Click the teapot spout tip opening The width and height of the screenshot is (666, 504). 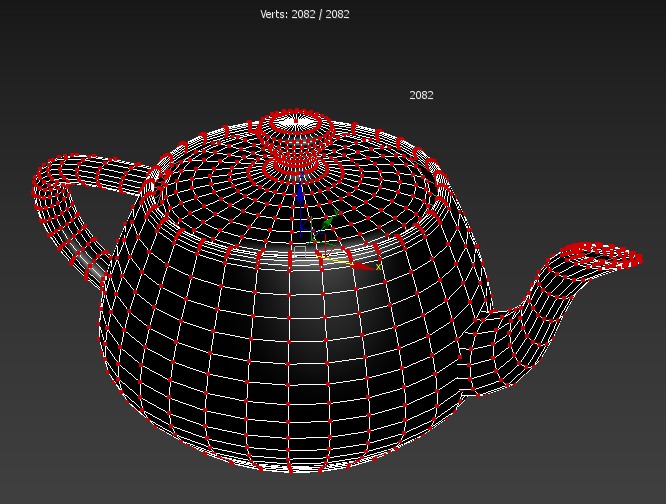coord(602,256)
